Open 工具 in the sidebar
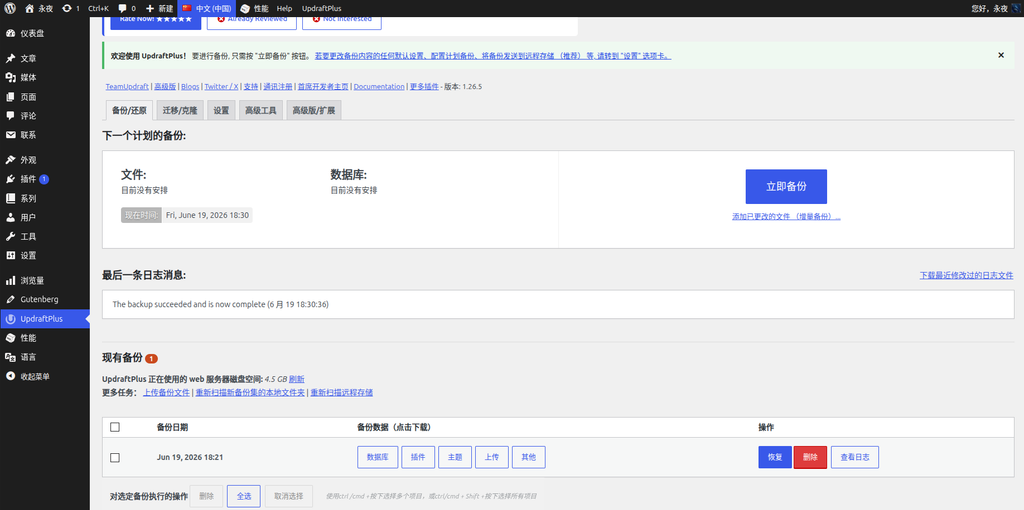Screen dimensions: 1024x510 coord(44,236)
